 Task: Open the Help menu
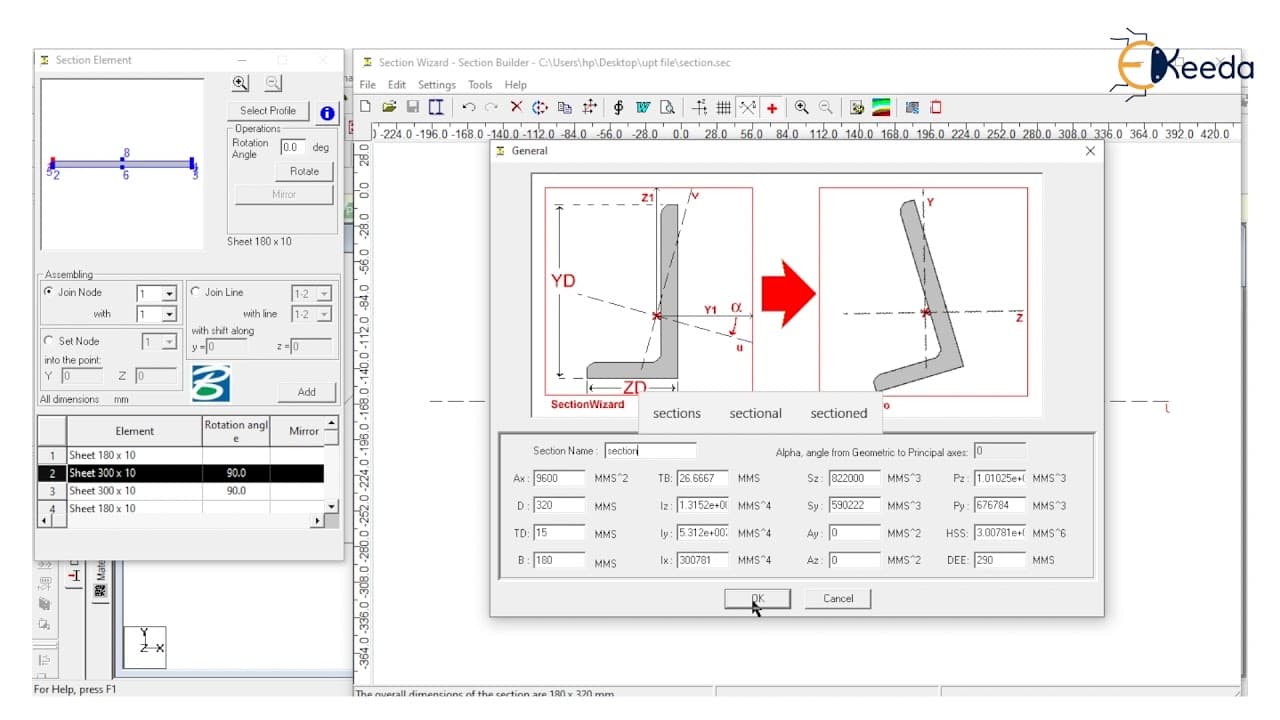point(515,85)
